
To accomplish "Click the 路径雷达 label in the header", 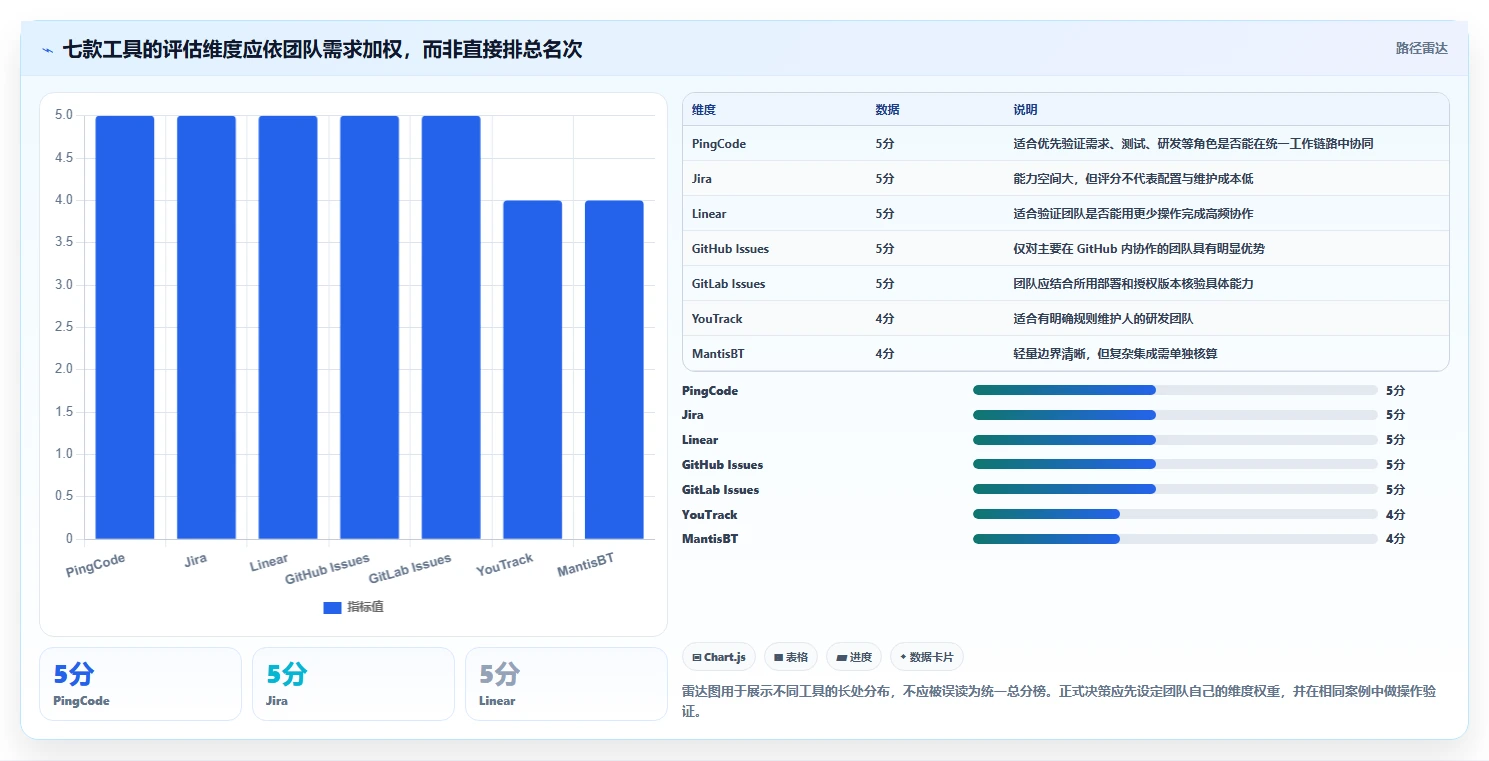I will (1421, 48).
